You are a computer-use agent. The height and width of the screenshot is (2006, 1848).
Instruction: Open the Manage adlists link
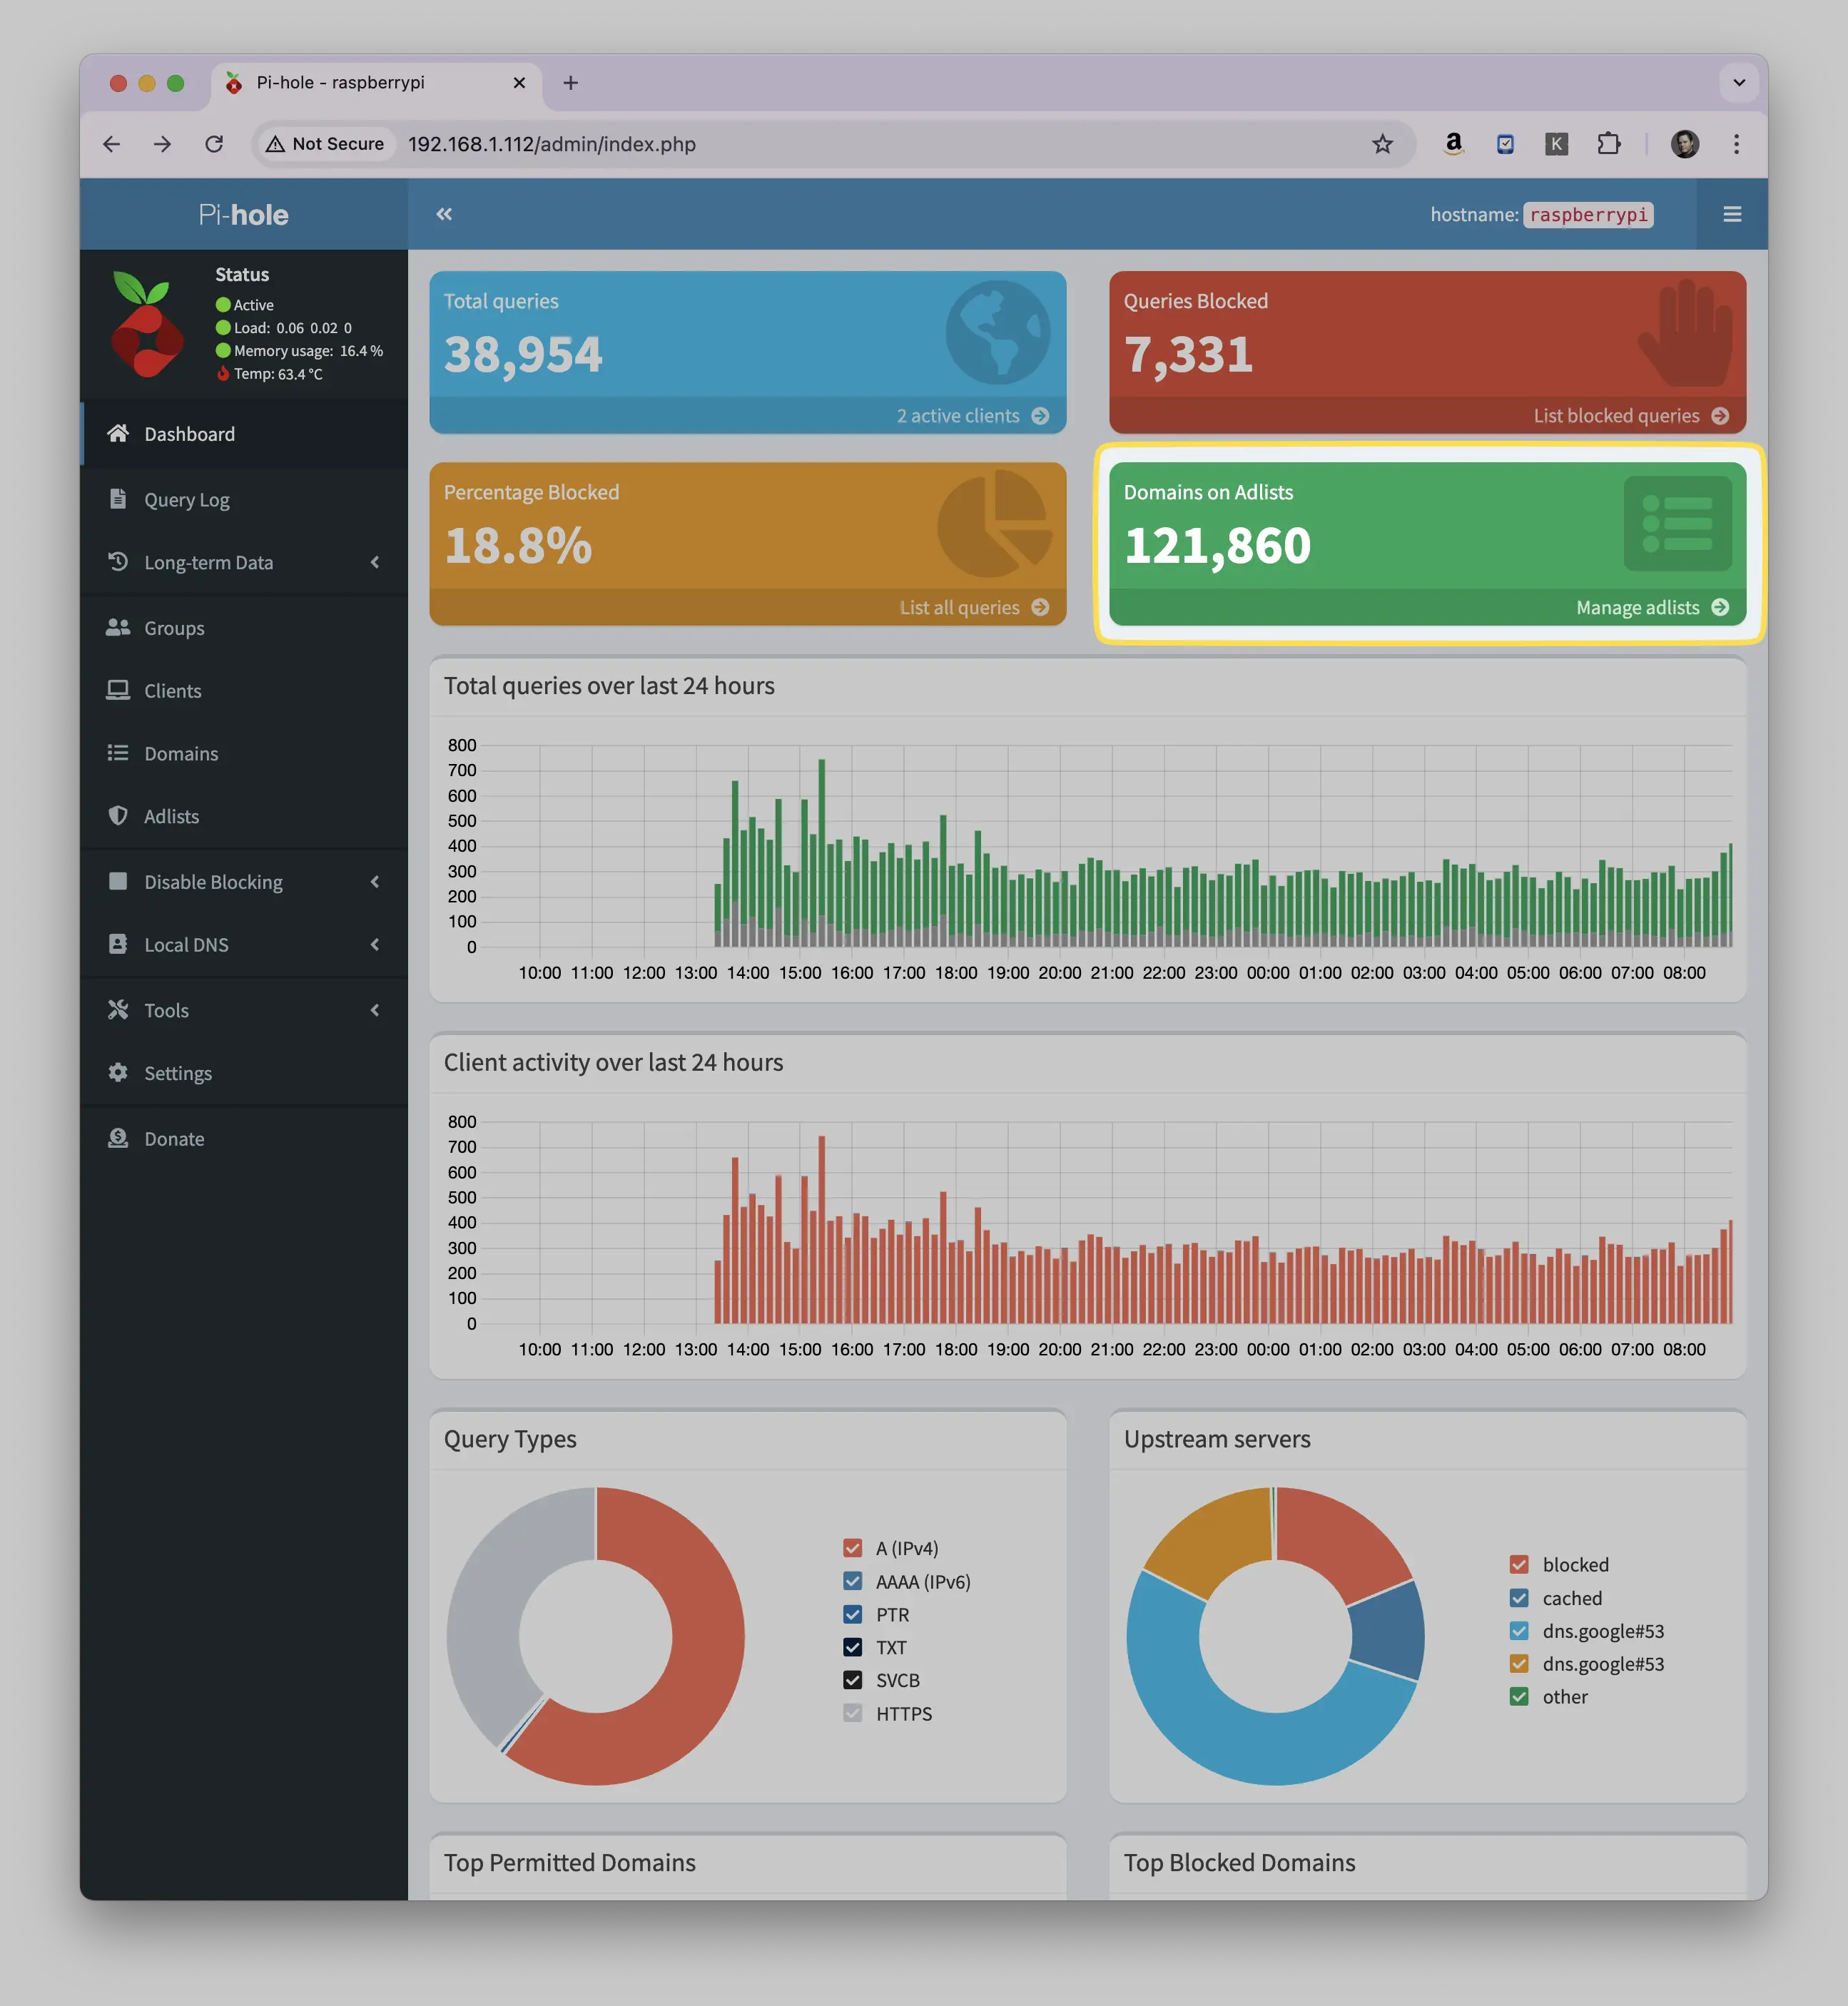coord(1651,607)
